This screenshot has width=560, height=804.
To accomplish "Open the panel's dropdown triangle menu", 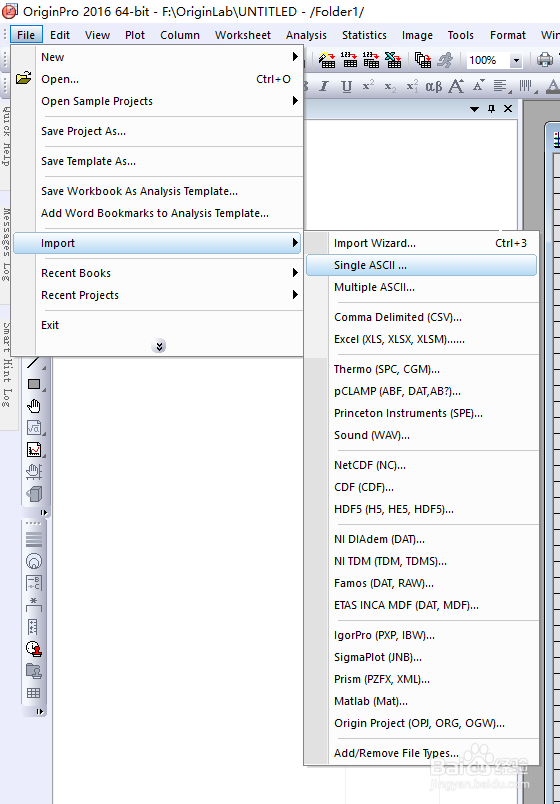I will click(474, 109).
